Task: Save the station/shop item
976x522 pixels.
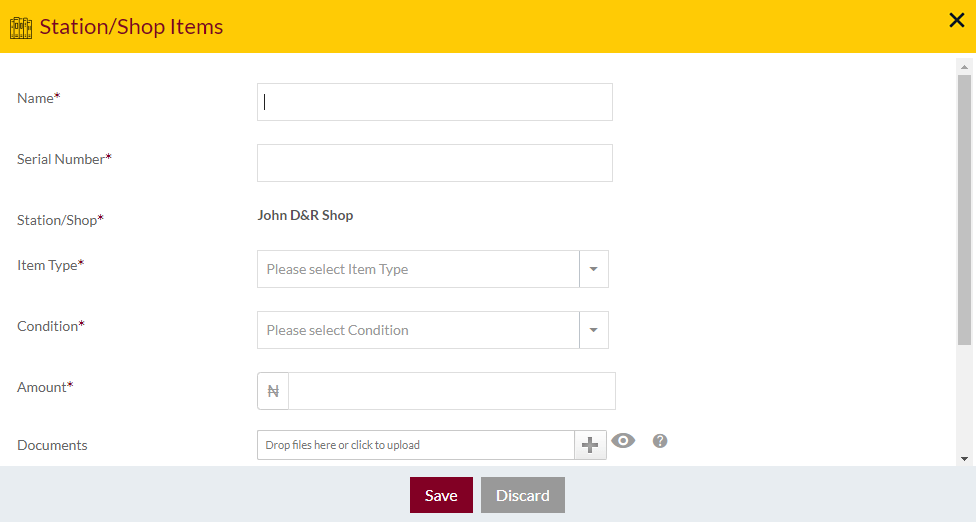Action: click(441, 495)
